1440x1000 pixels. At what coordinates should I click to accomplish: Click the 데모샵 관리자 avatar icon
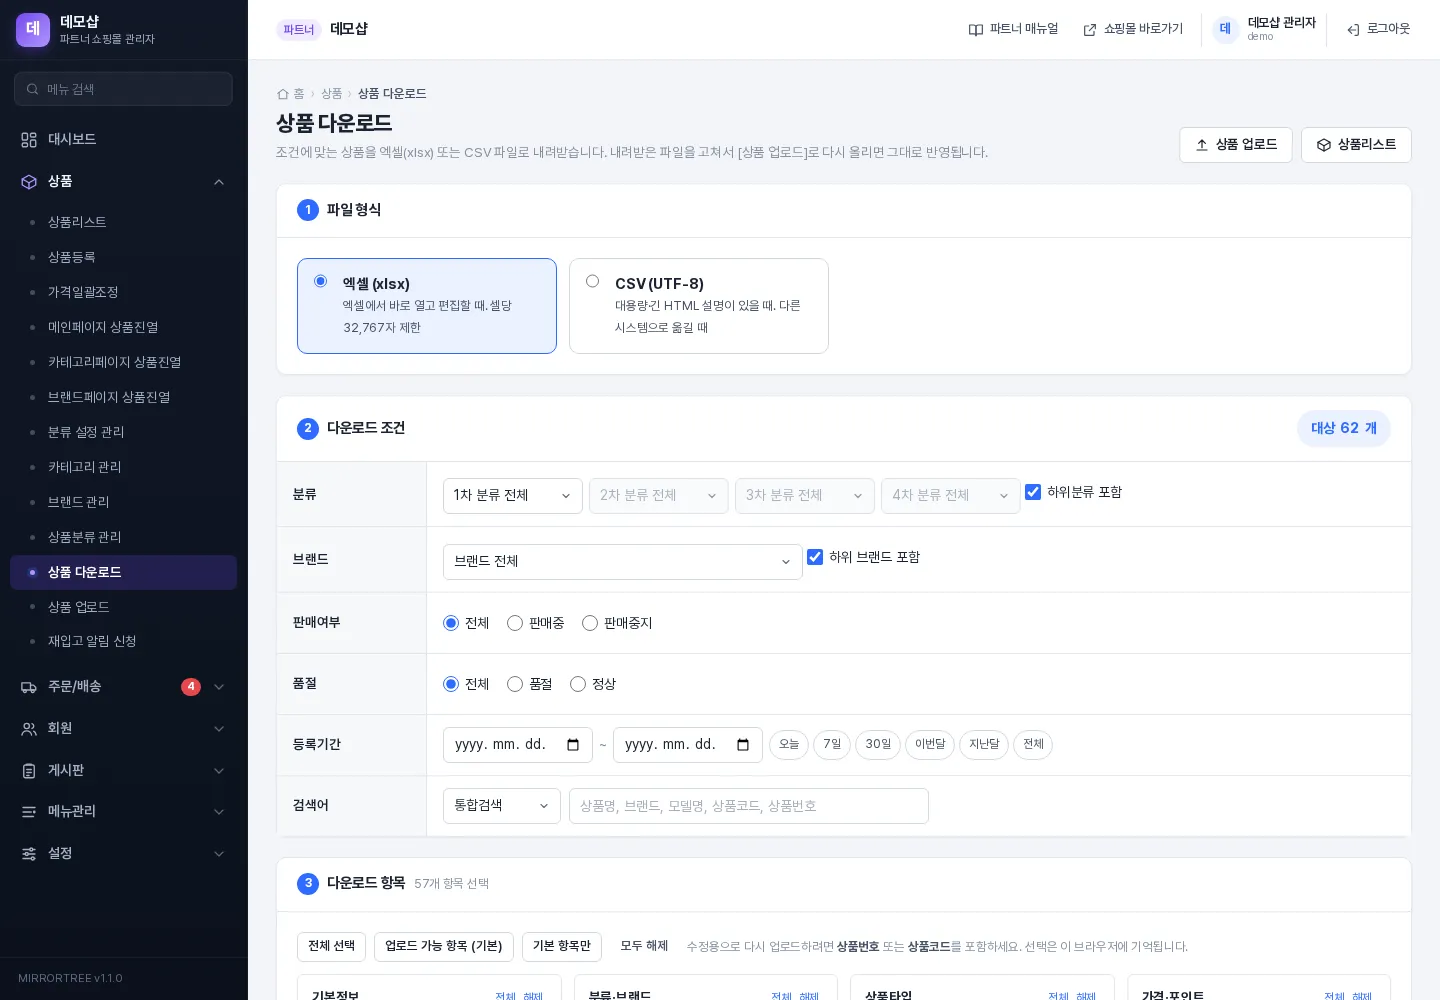pyautogui.click(x=1225, y=29)
